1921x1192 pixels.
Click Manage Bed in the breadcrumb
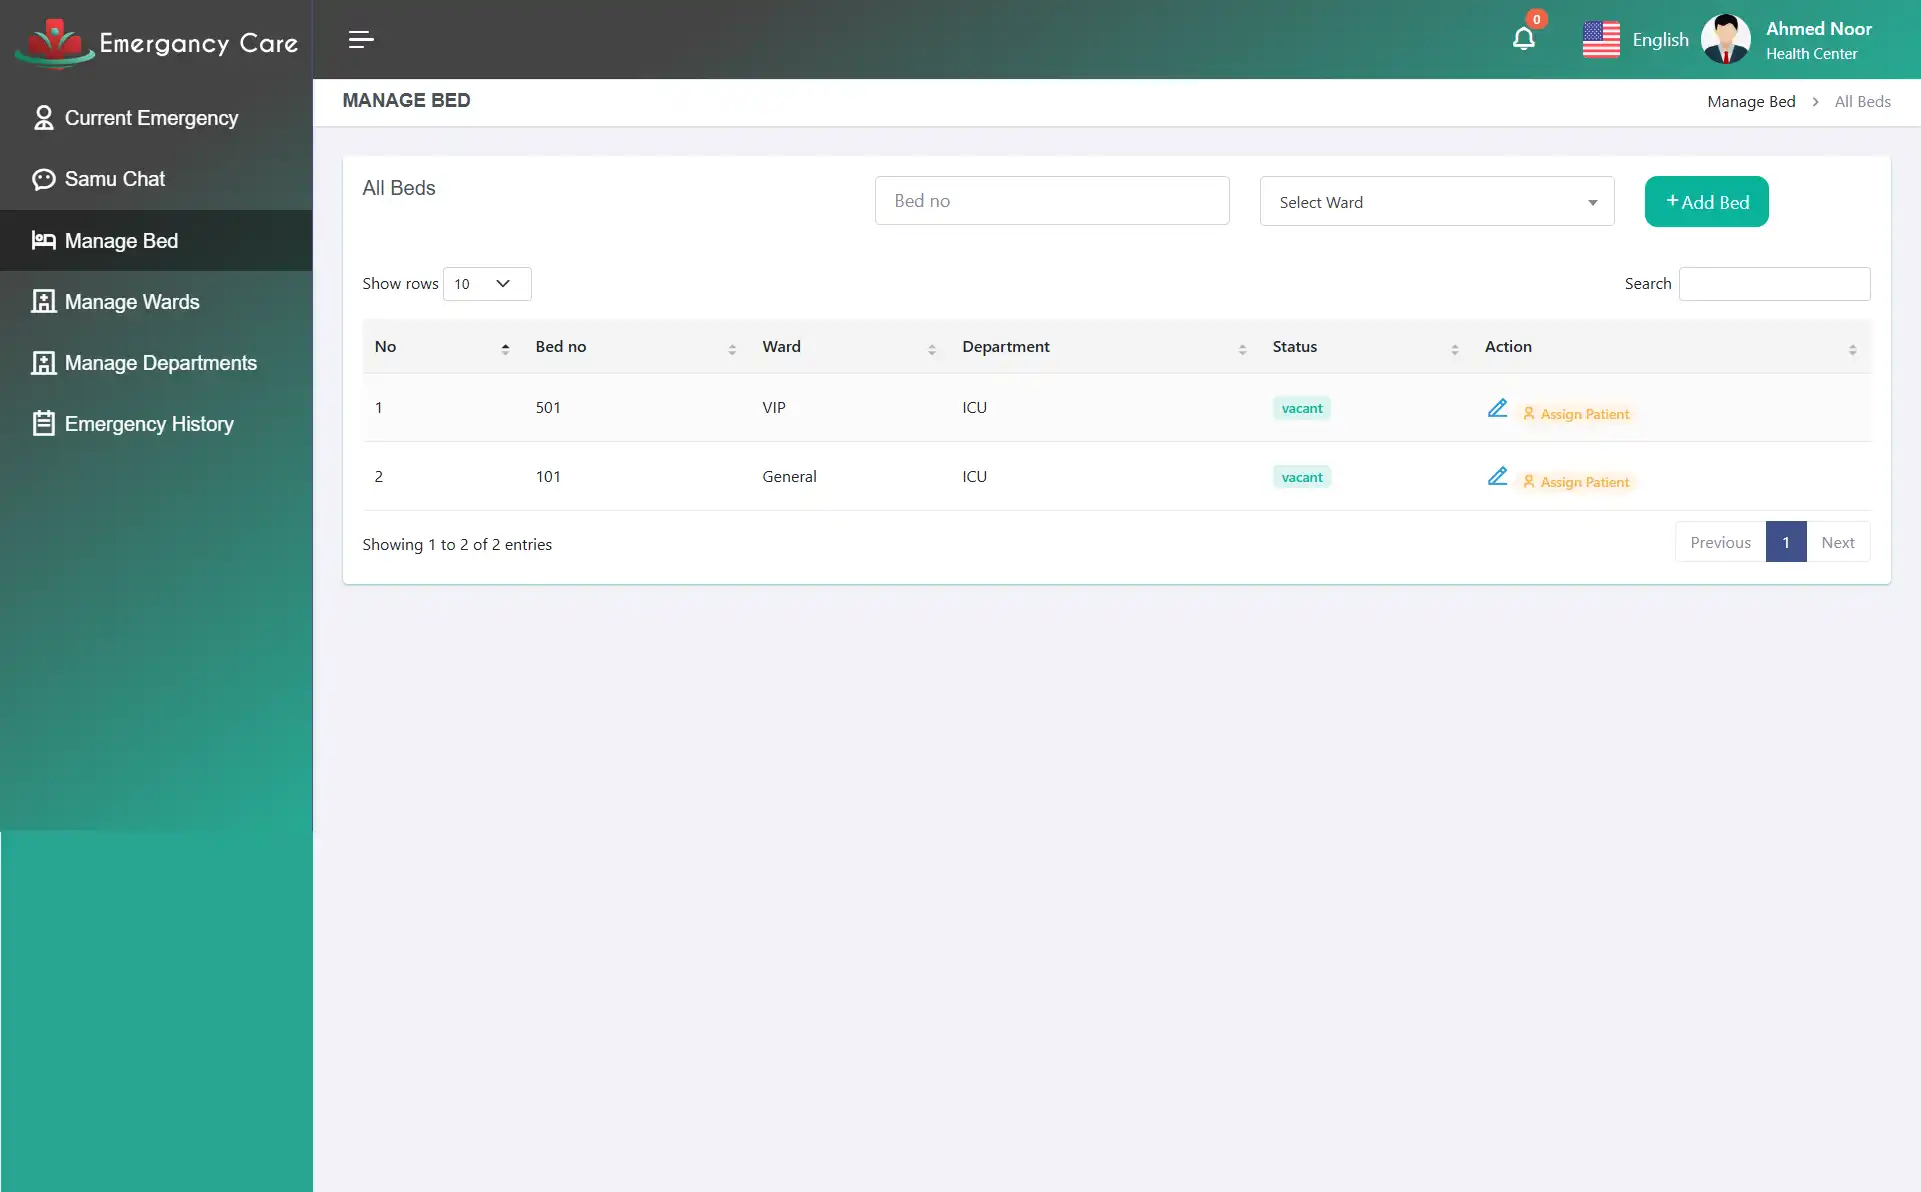[x=1750, y=101]
